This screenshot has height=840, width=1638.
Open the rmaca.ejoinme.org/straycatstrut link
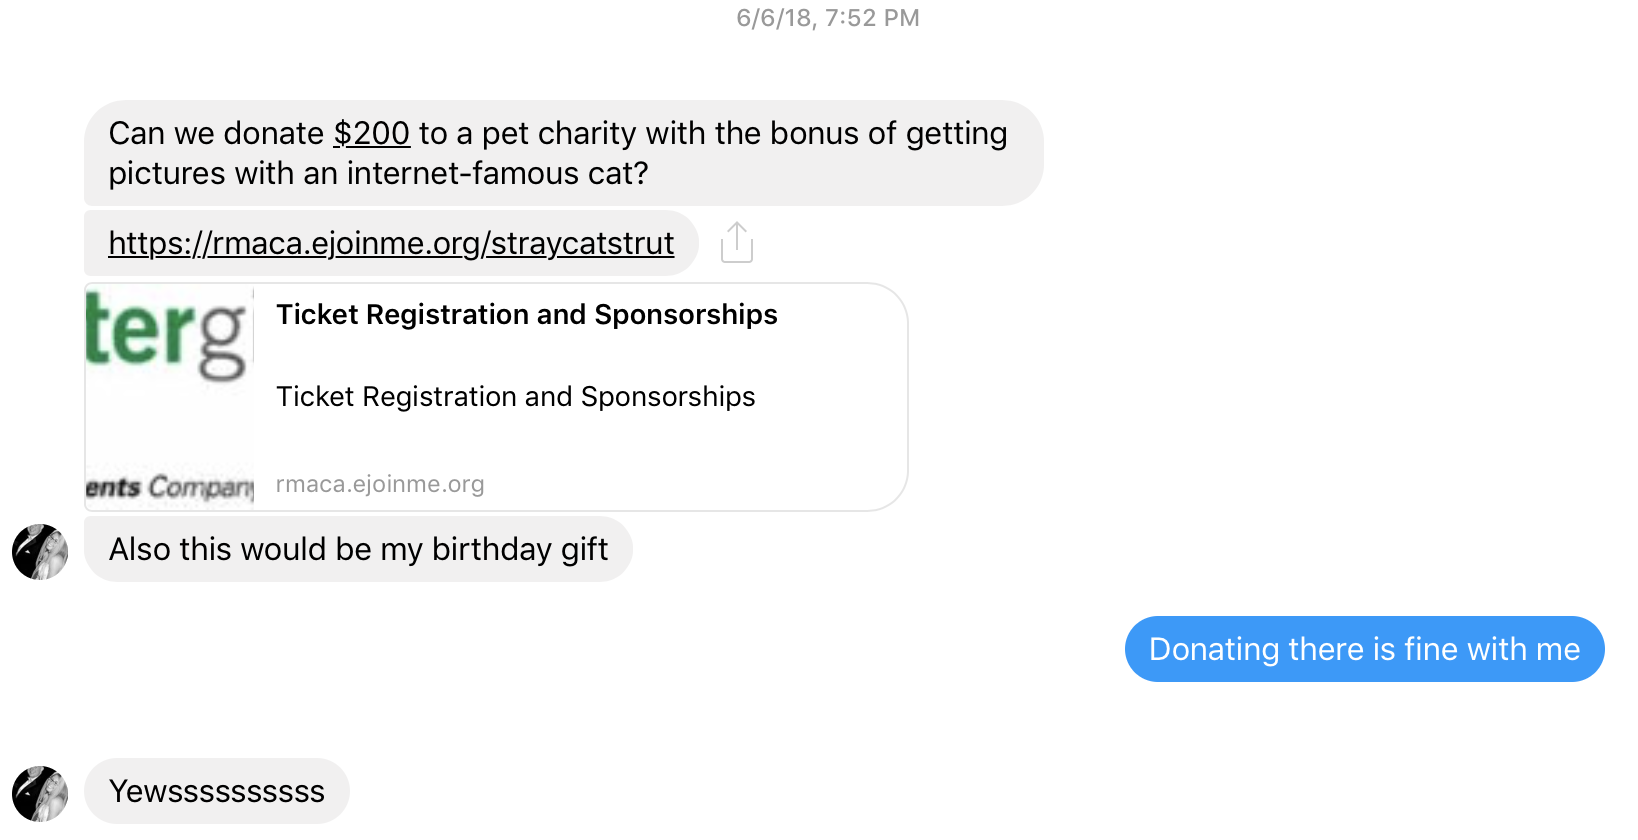(391, 243)
